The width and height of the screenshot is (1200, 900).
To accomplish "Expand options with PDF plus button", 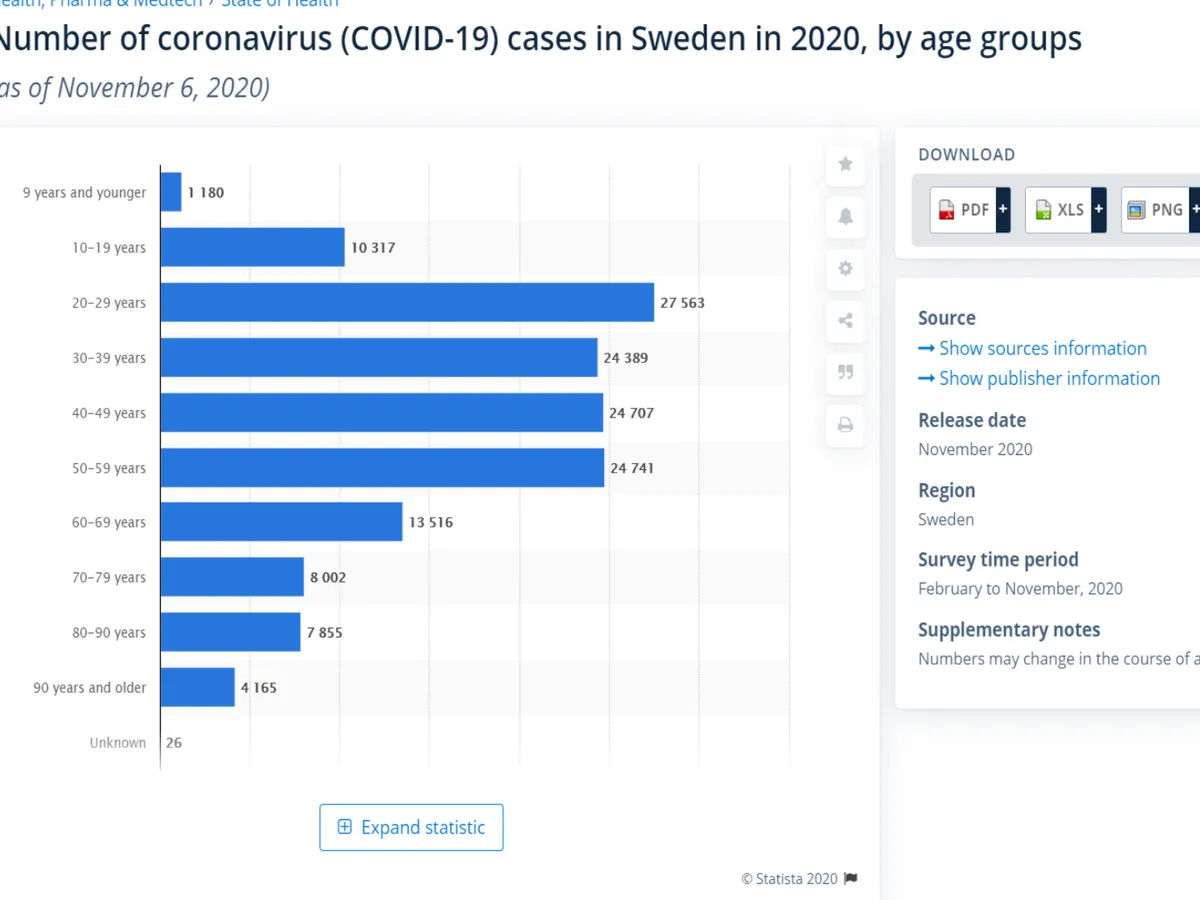I will click(x=1003, y=210).
